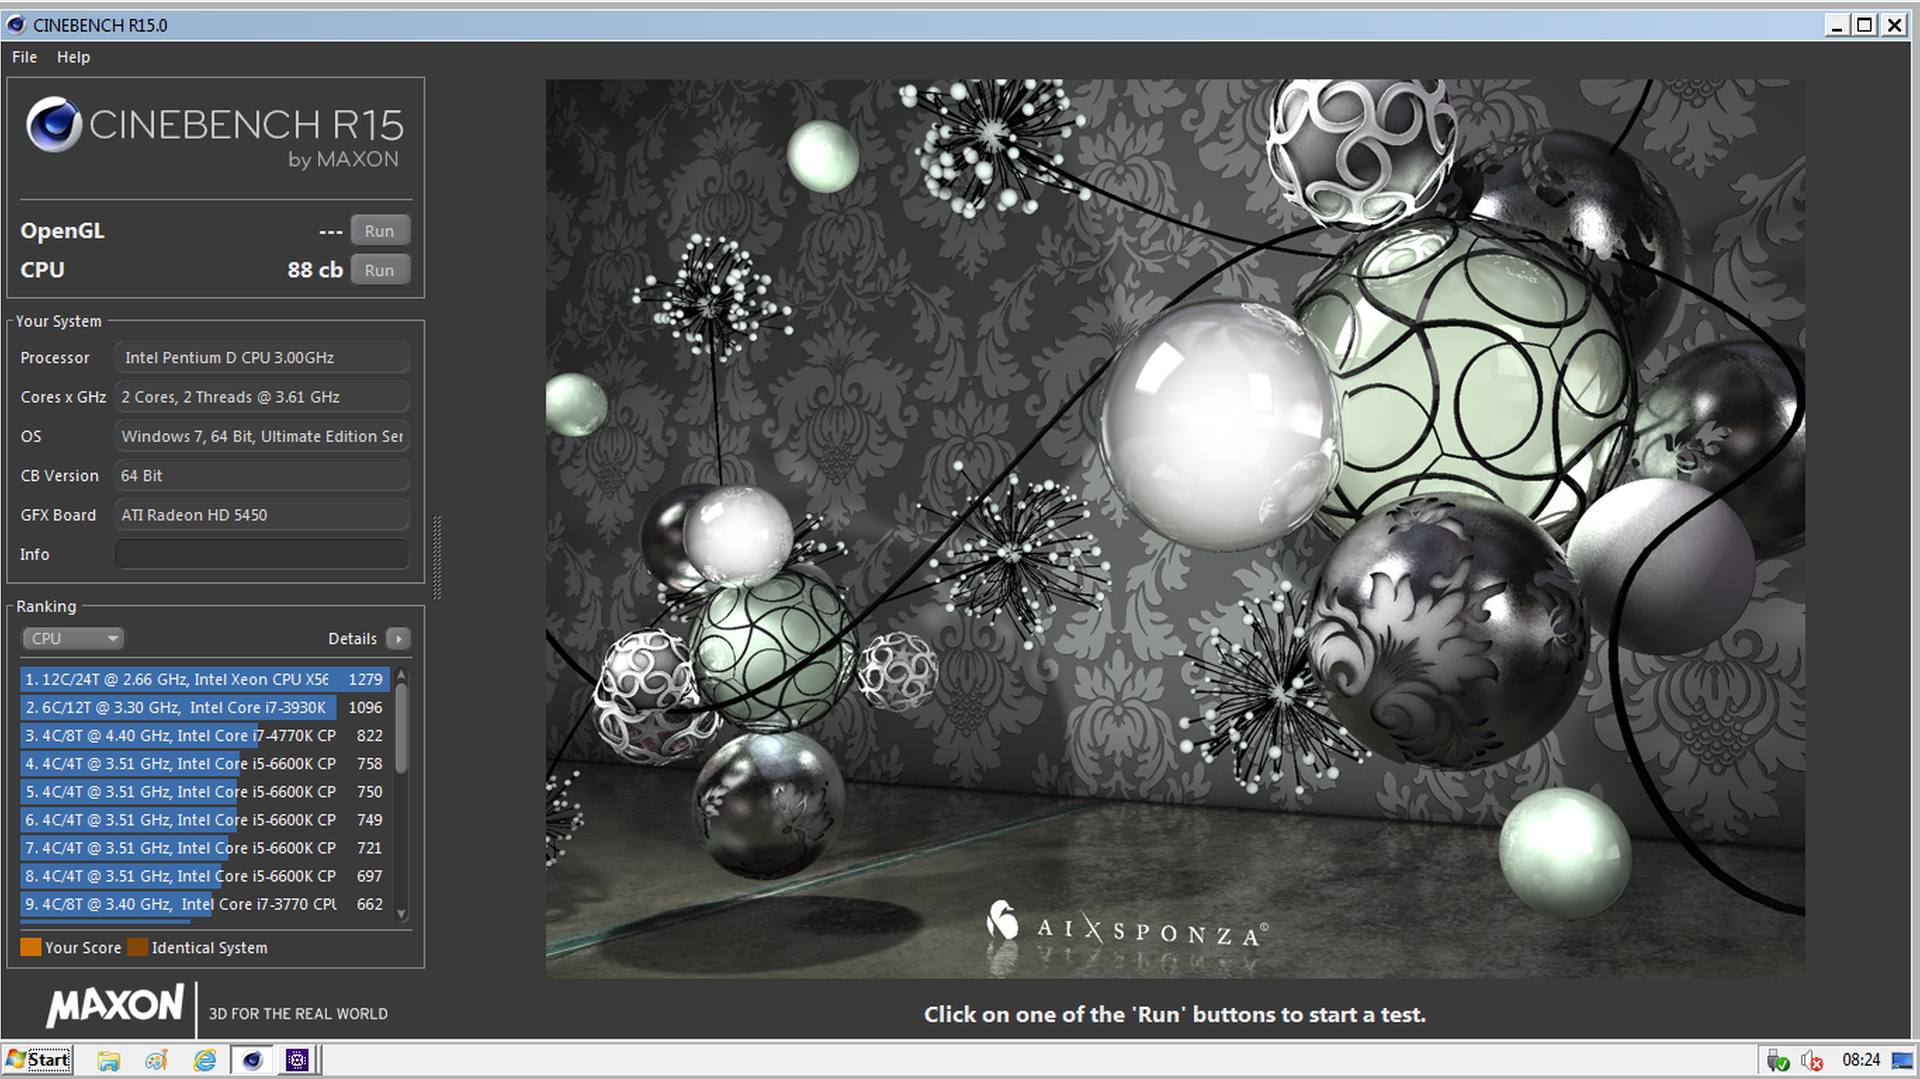1920x1079 pixels.
Task: Click the Show Desktop tray icon
Action: (x=1902, y=1060)
